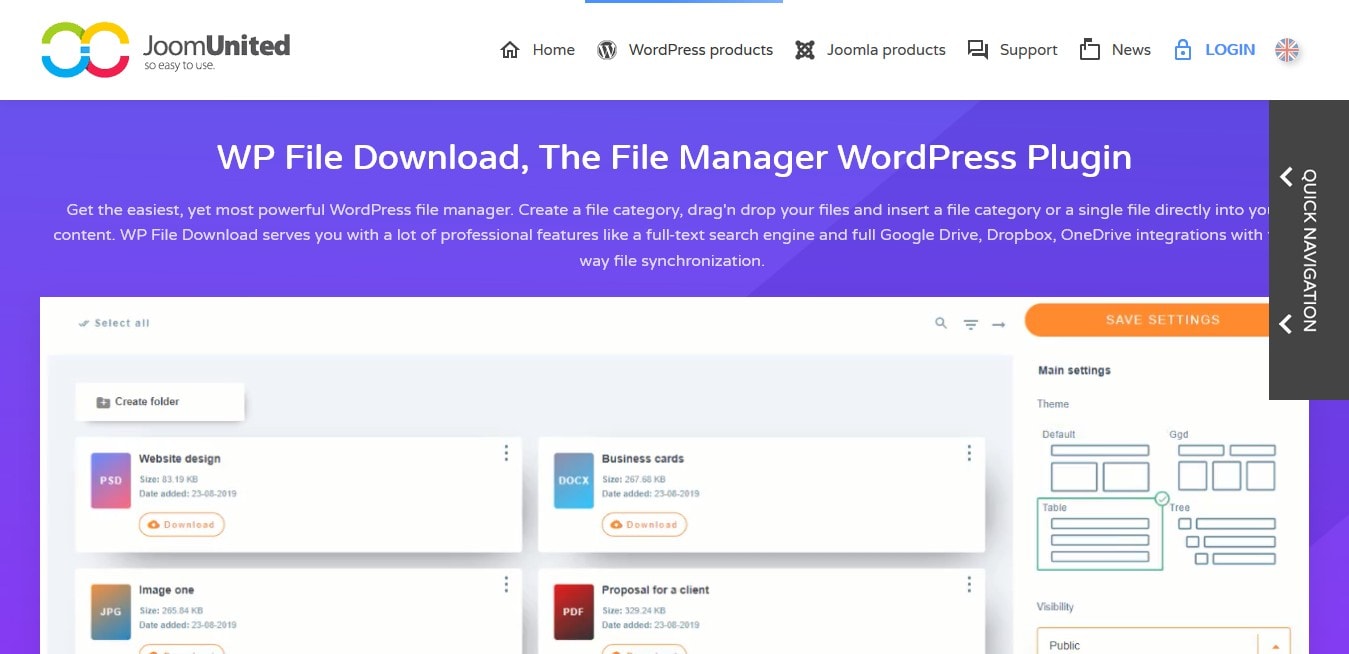Open three-dot menu for Proposal for a client
This screenshot has height=654, width=1349.
click(969, 584)
